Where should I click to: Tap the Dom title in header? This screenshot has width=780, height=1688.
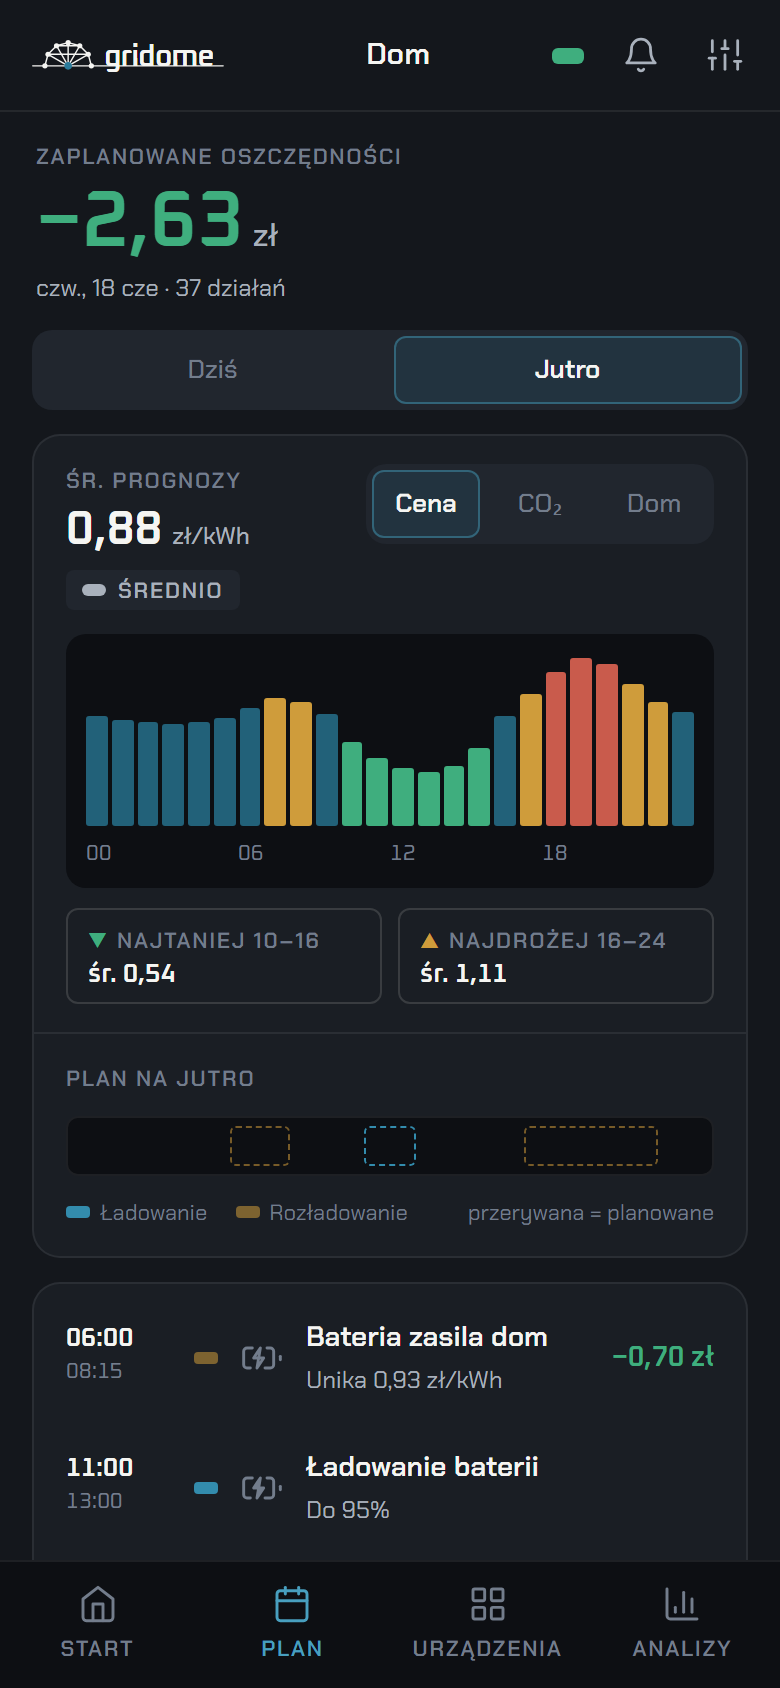pos(398,54)
